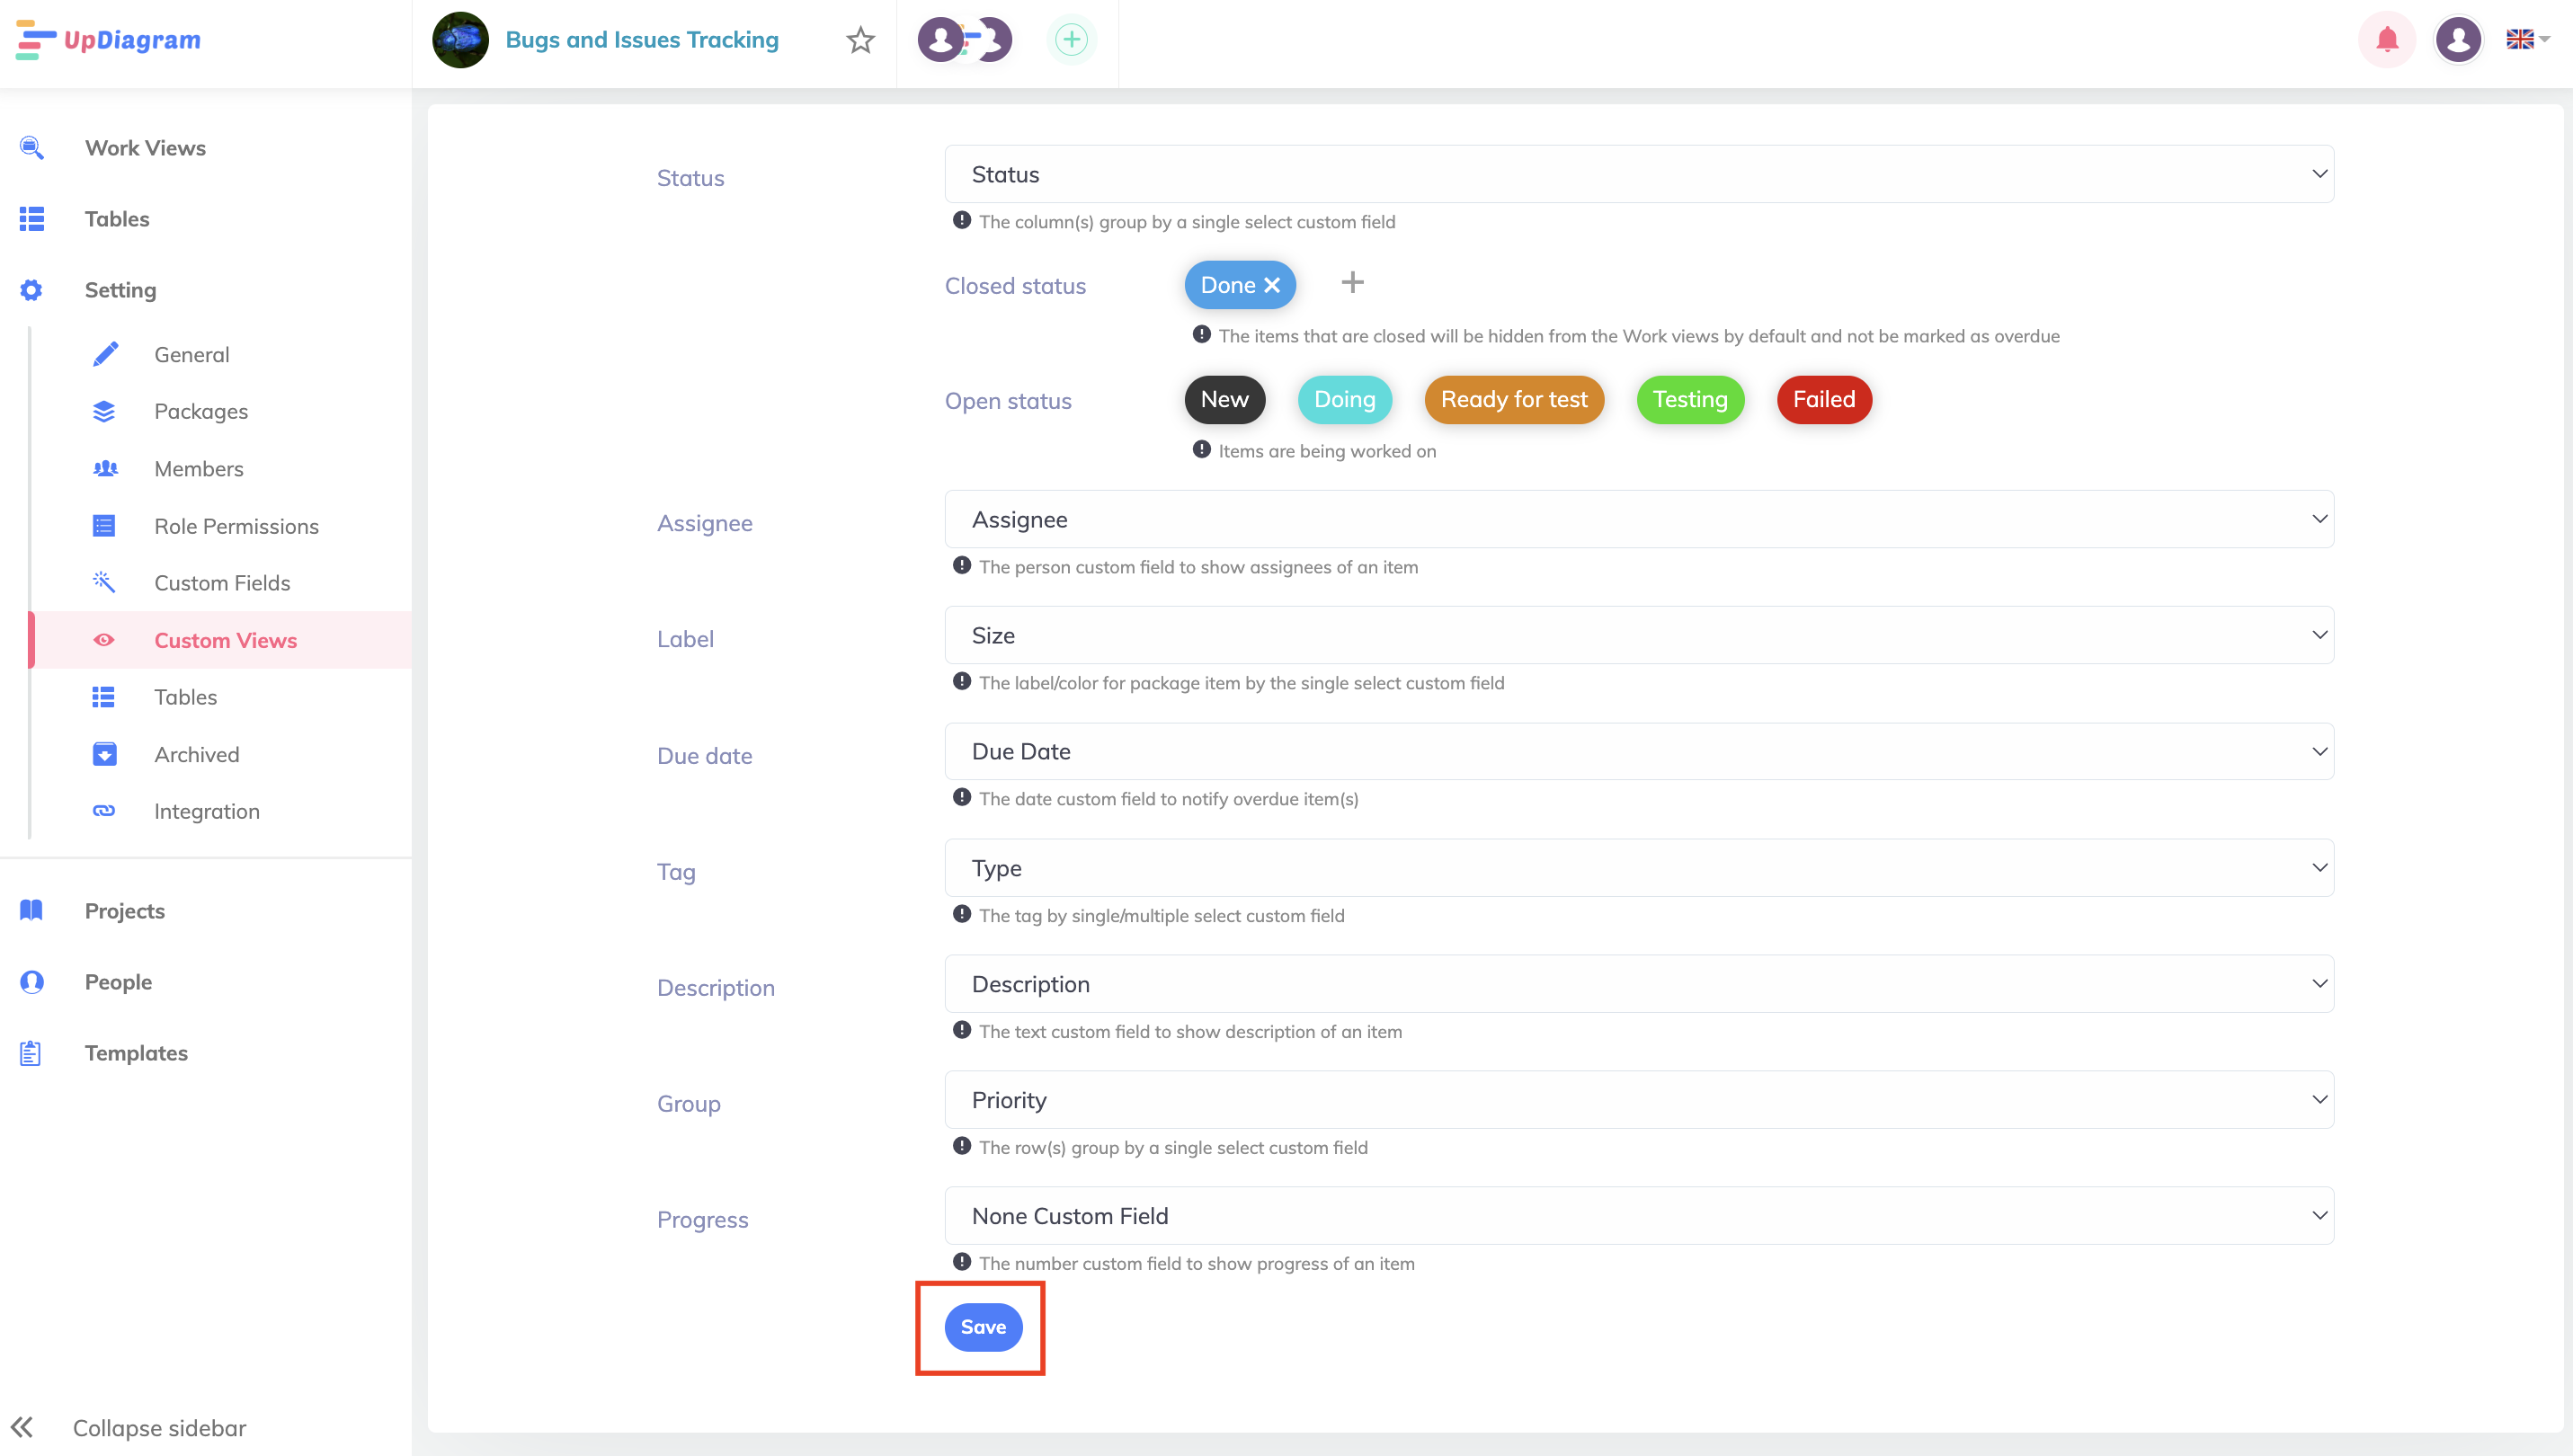Click the People person icon

[x=31, y=982]
